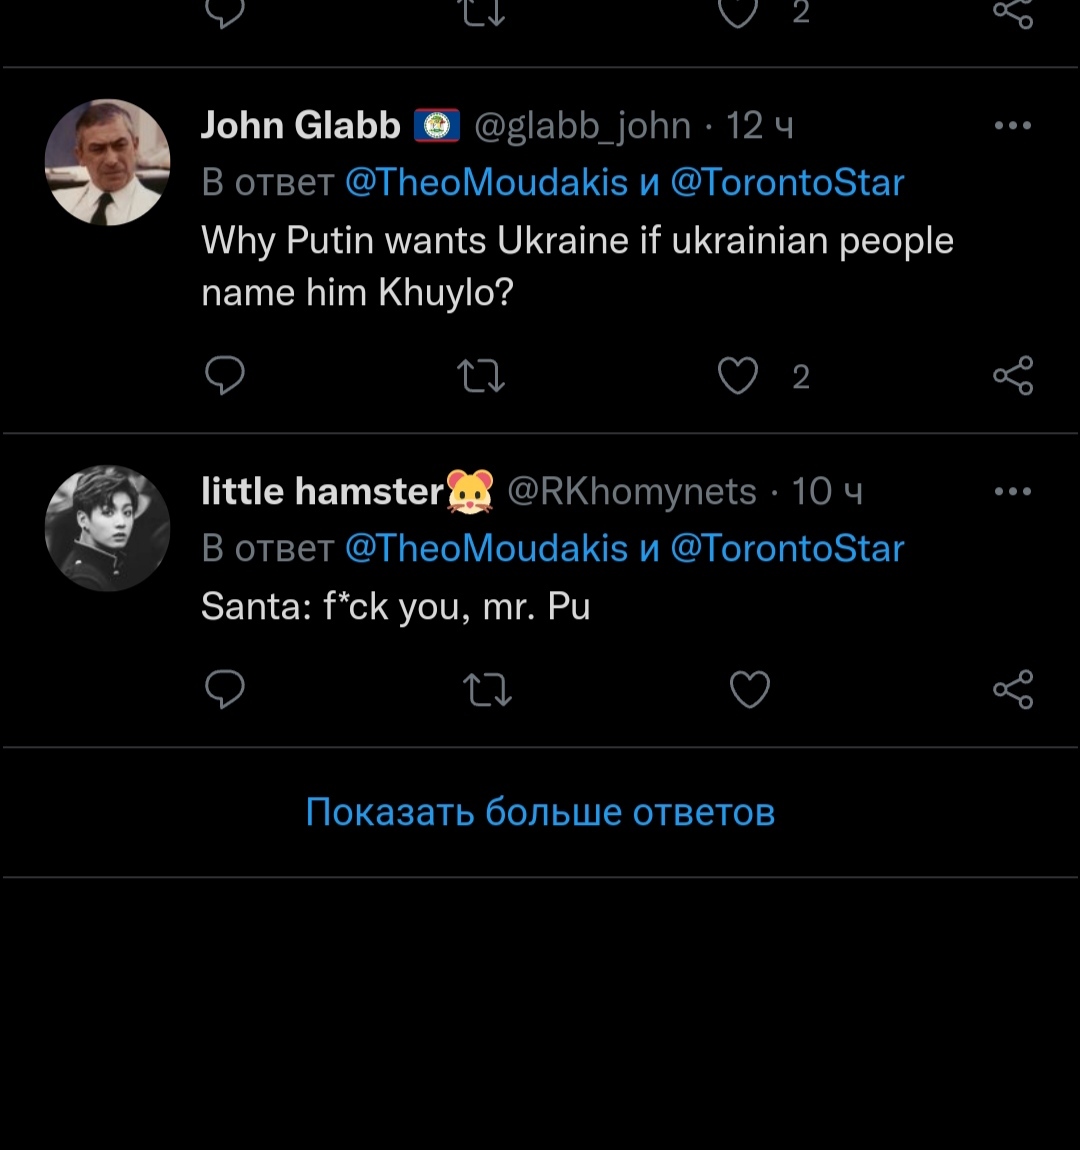Open little hamster's profile avatar
The width and height of the screenshot is (1080, 1150).
click(107, 528)
